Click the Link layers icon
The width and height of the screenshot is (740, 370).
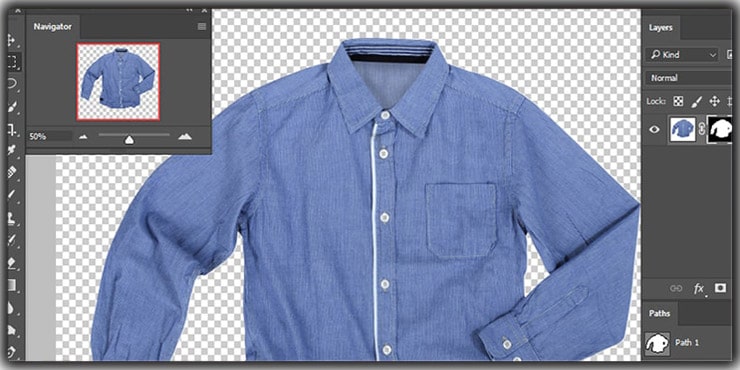point(676,288)
